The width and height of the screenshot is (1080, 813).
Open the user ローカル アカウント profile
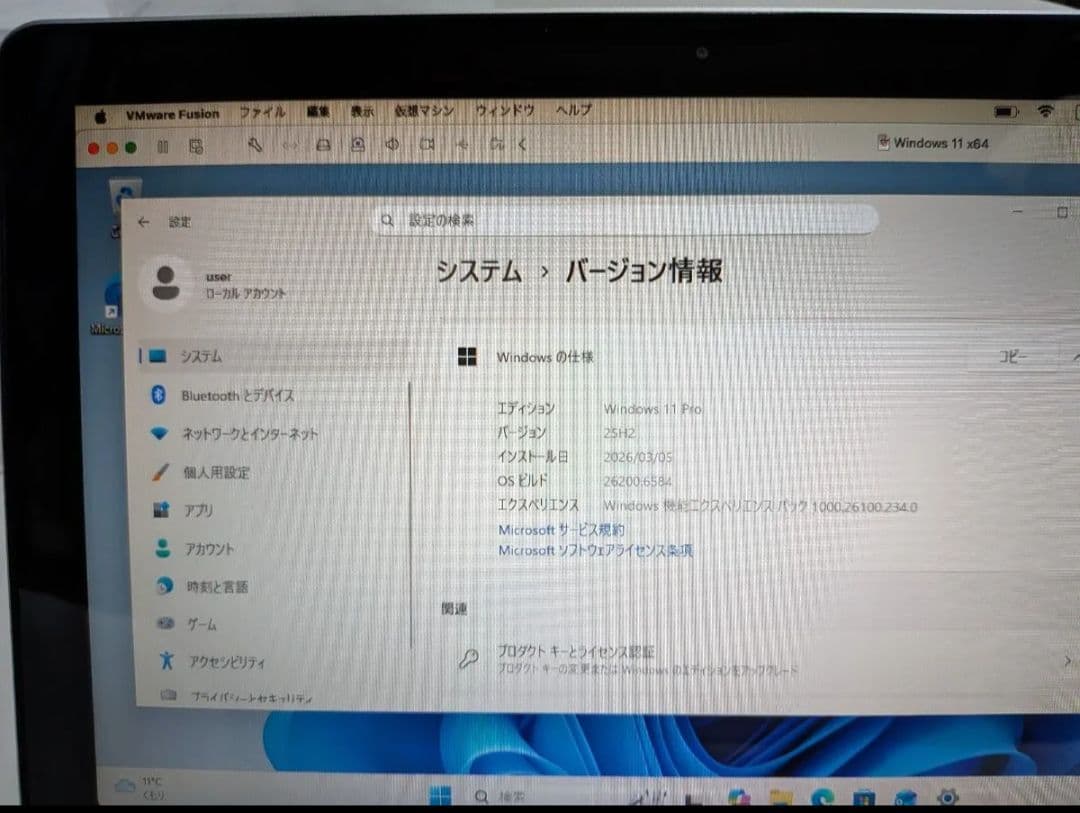tap(214, 284)
